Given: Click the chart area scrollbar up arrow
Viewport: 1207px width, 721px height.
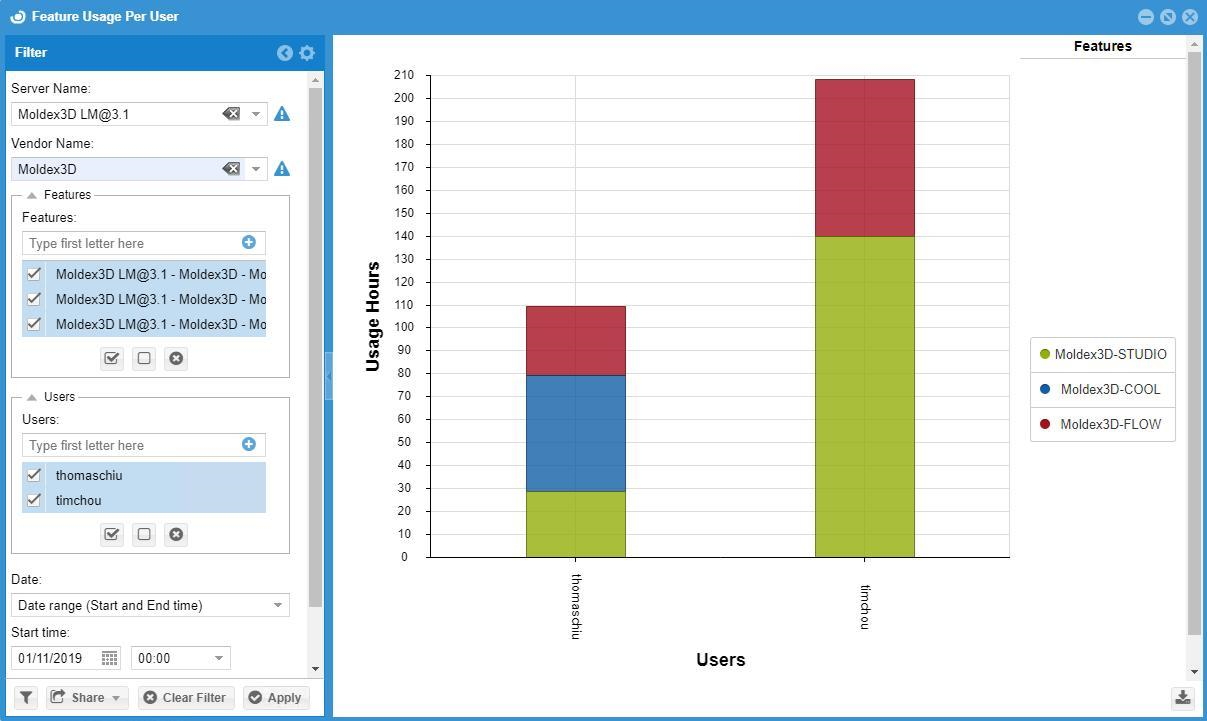Looking at the screenshot, I should [x=1194, y=45].
